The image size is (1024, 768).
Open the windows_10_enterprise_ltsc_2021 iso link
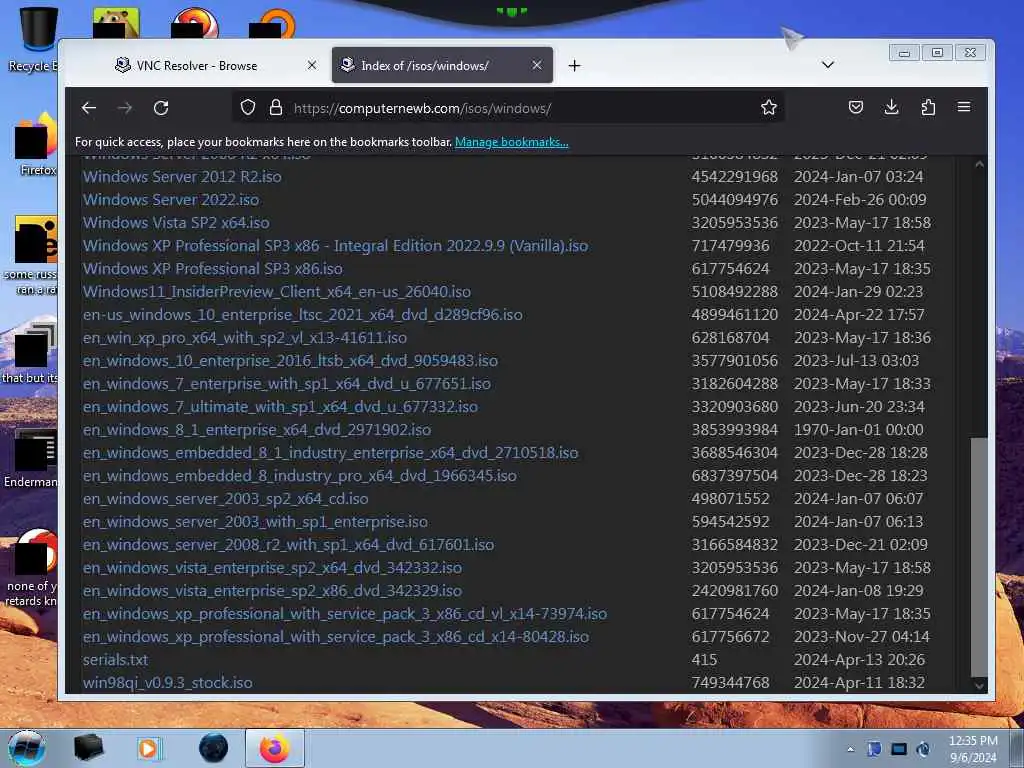click(302, 314)
